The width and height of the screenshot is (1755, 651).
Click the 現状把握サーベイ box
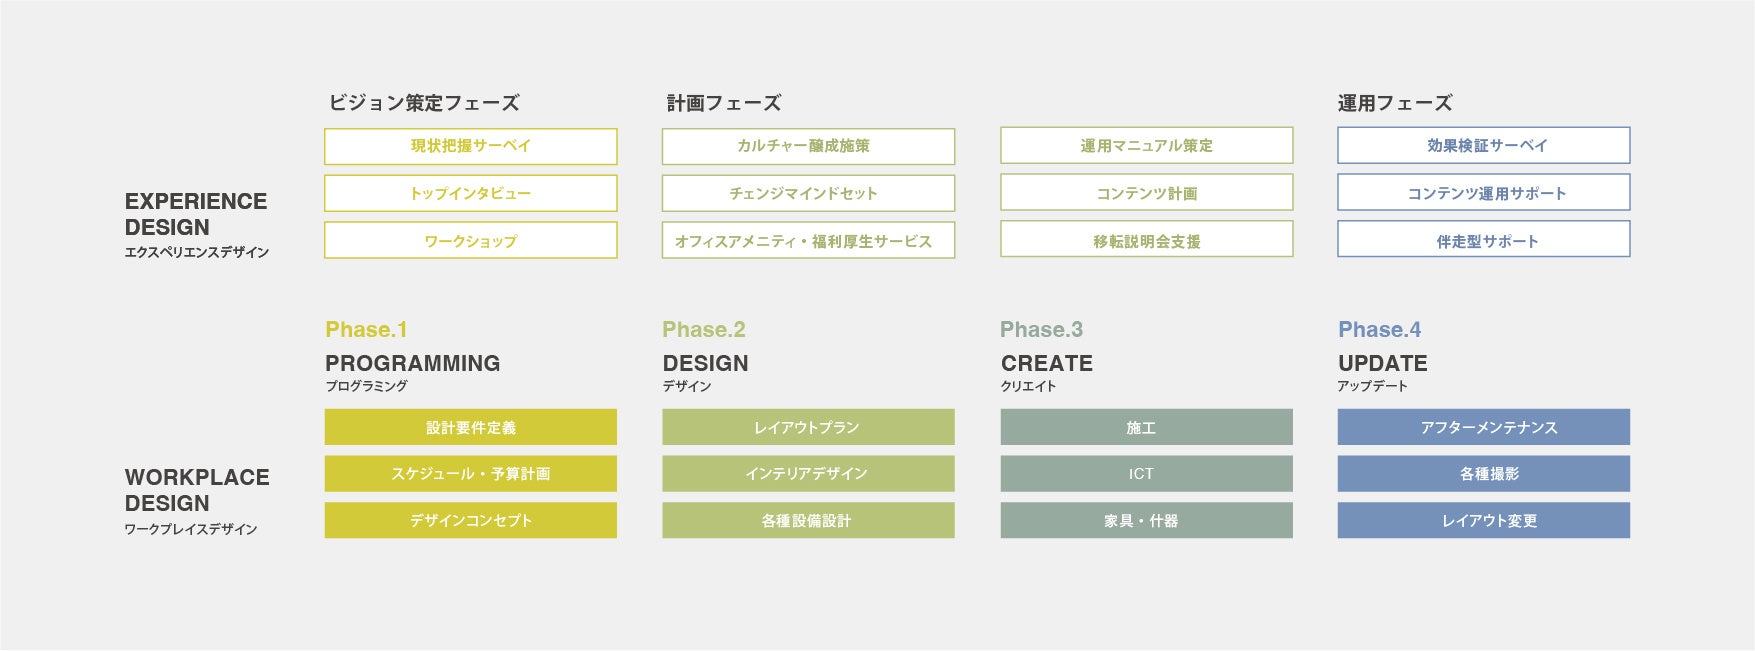pos(470,146)
